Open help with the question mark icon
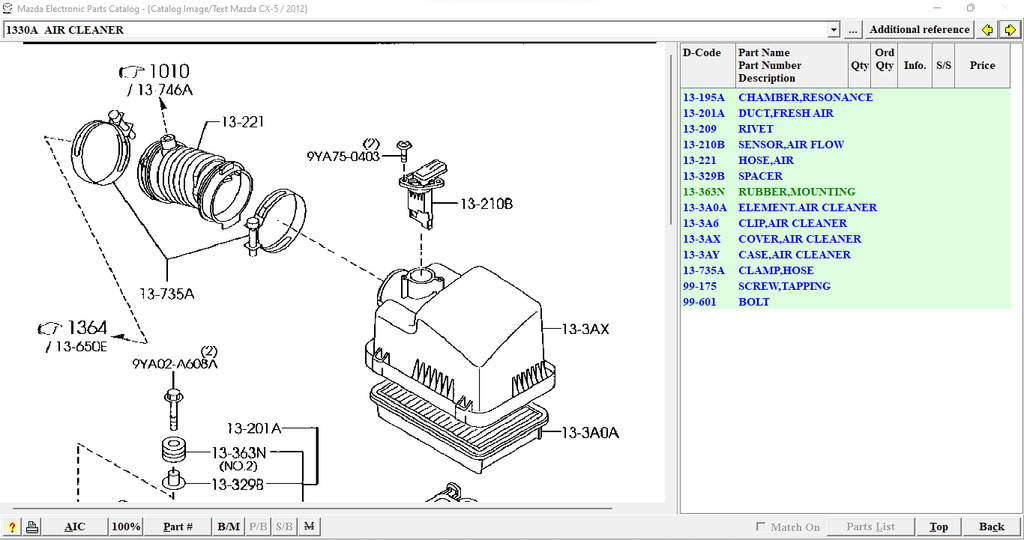Screen dimensions: 1024x540 point(12,527)
